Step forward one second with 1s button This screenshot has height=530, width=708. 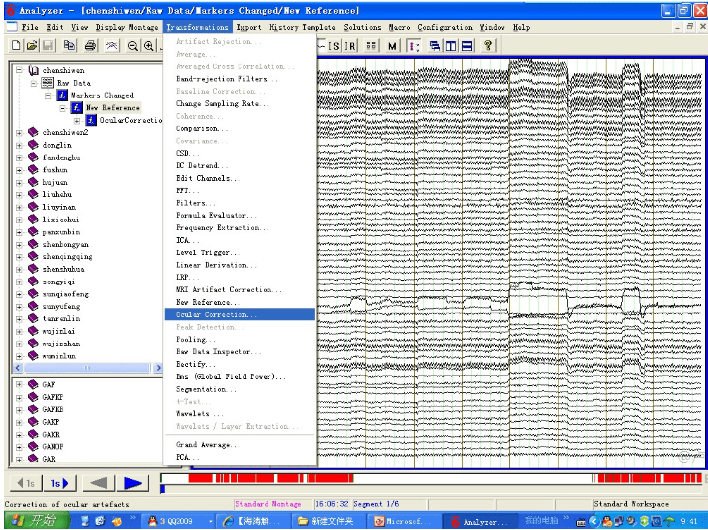(x=60, y=484)
